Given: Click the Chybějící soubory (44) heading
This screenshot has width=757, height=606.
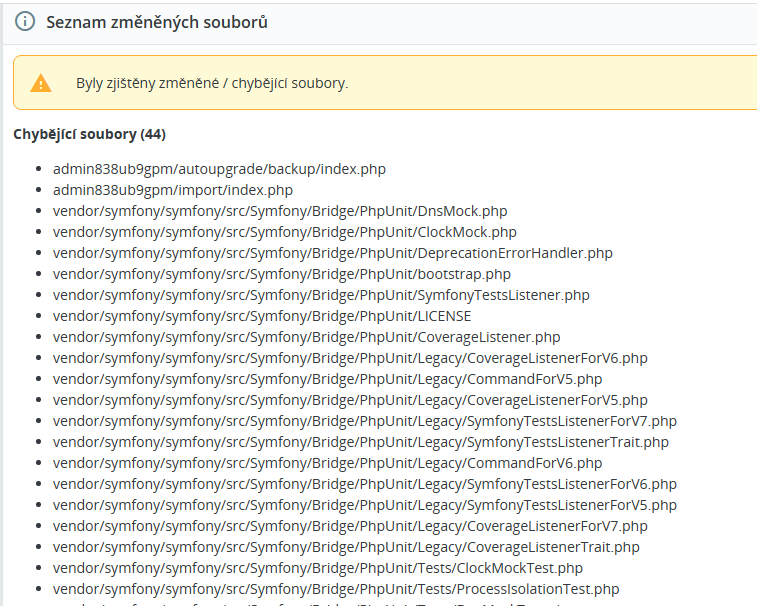Looking at the screenshot, I should point(89,134).
